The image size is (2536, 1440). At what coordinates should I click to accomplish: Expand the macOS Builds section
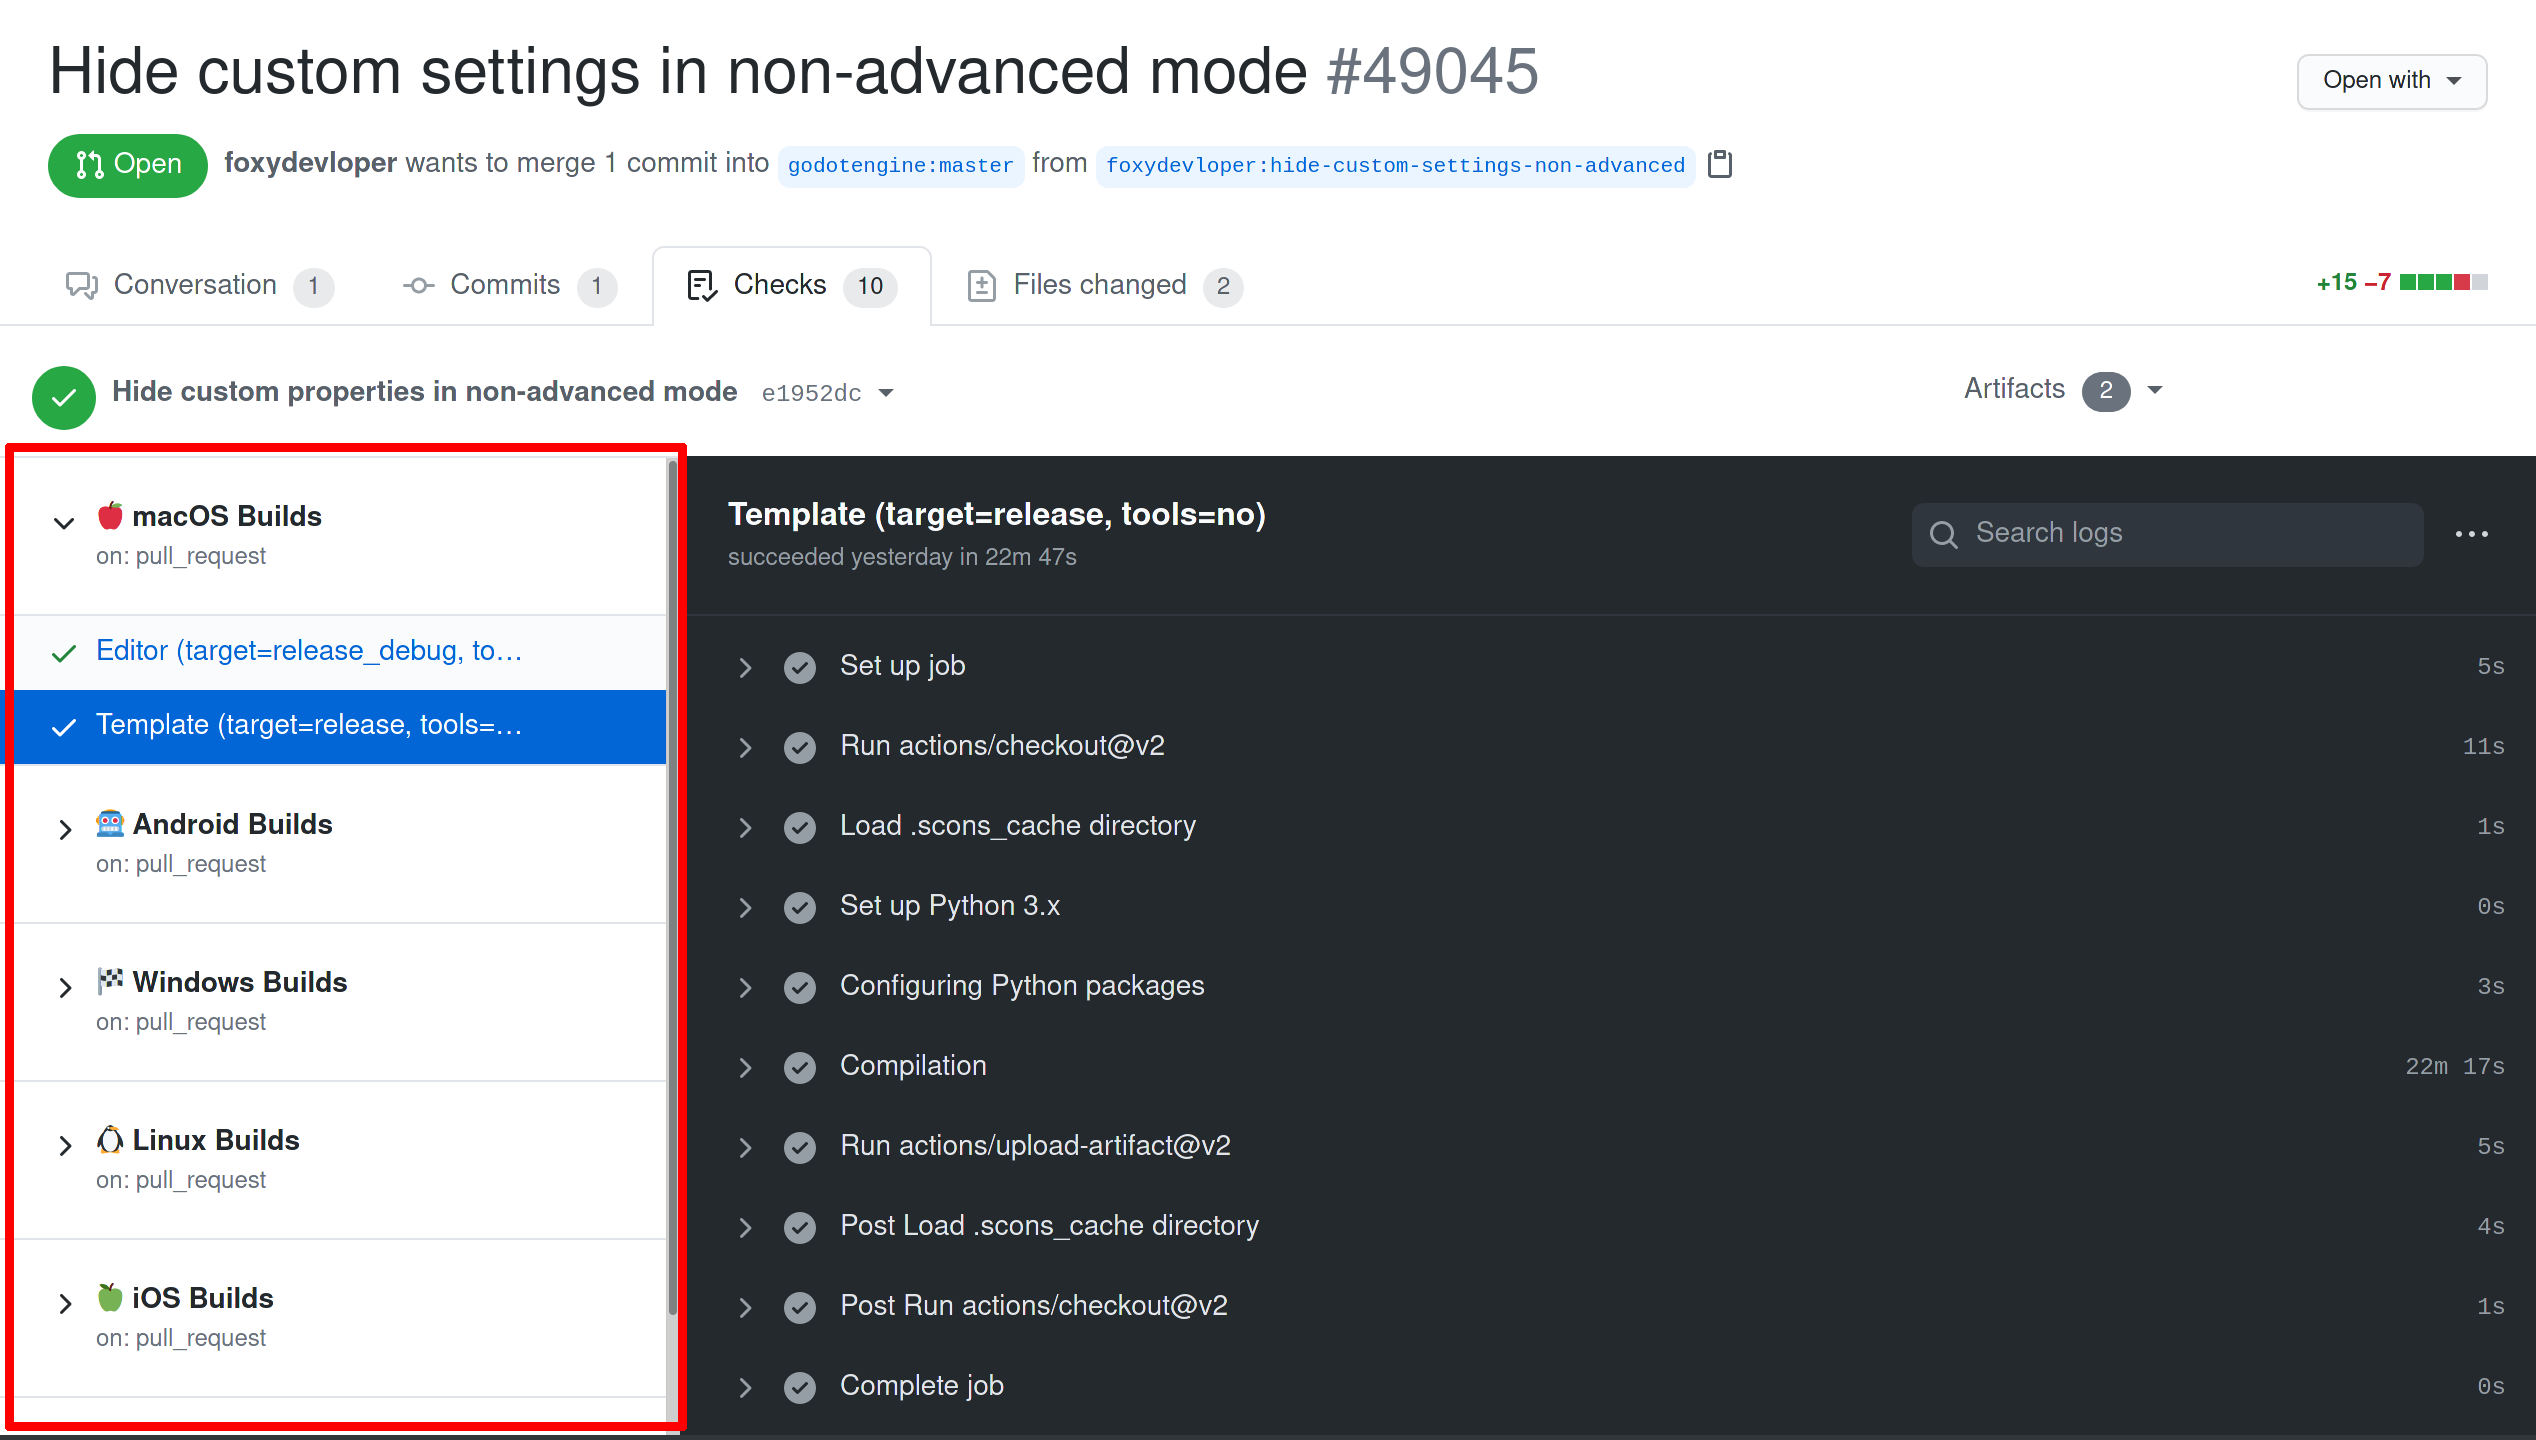click(x=66, y=517)
